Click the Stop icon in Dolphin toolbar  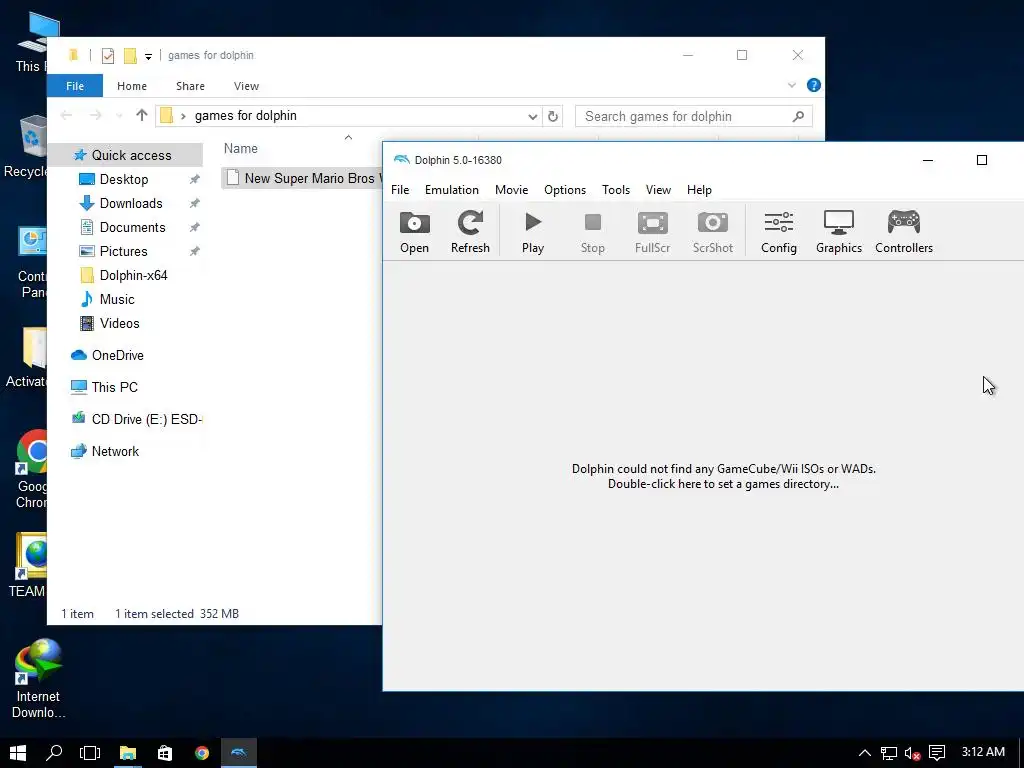coord(592,232)
